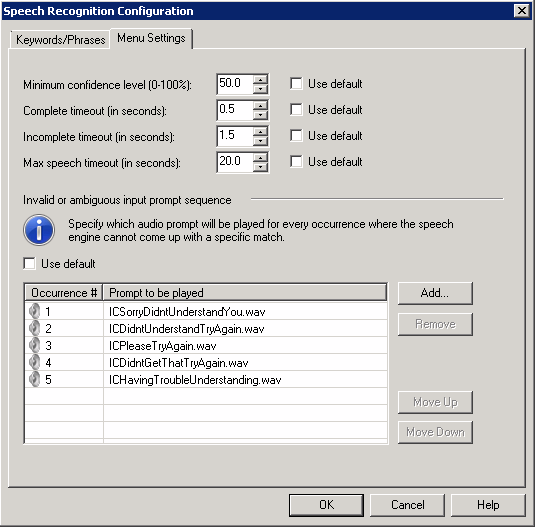The image size is (535, 527).
Task: Switch to the Keywords/Phrases tab
Action: [x=60, y=40]
